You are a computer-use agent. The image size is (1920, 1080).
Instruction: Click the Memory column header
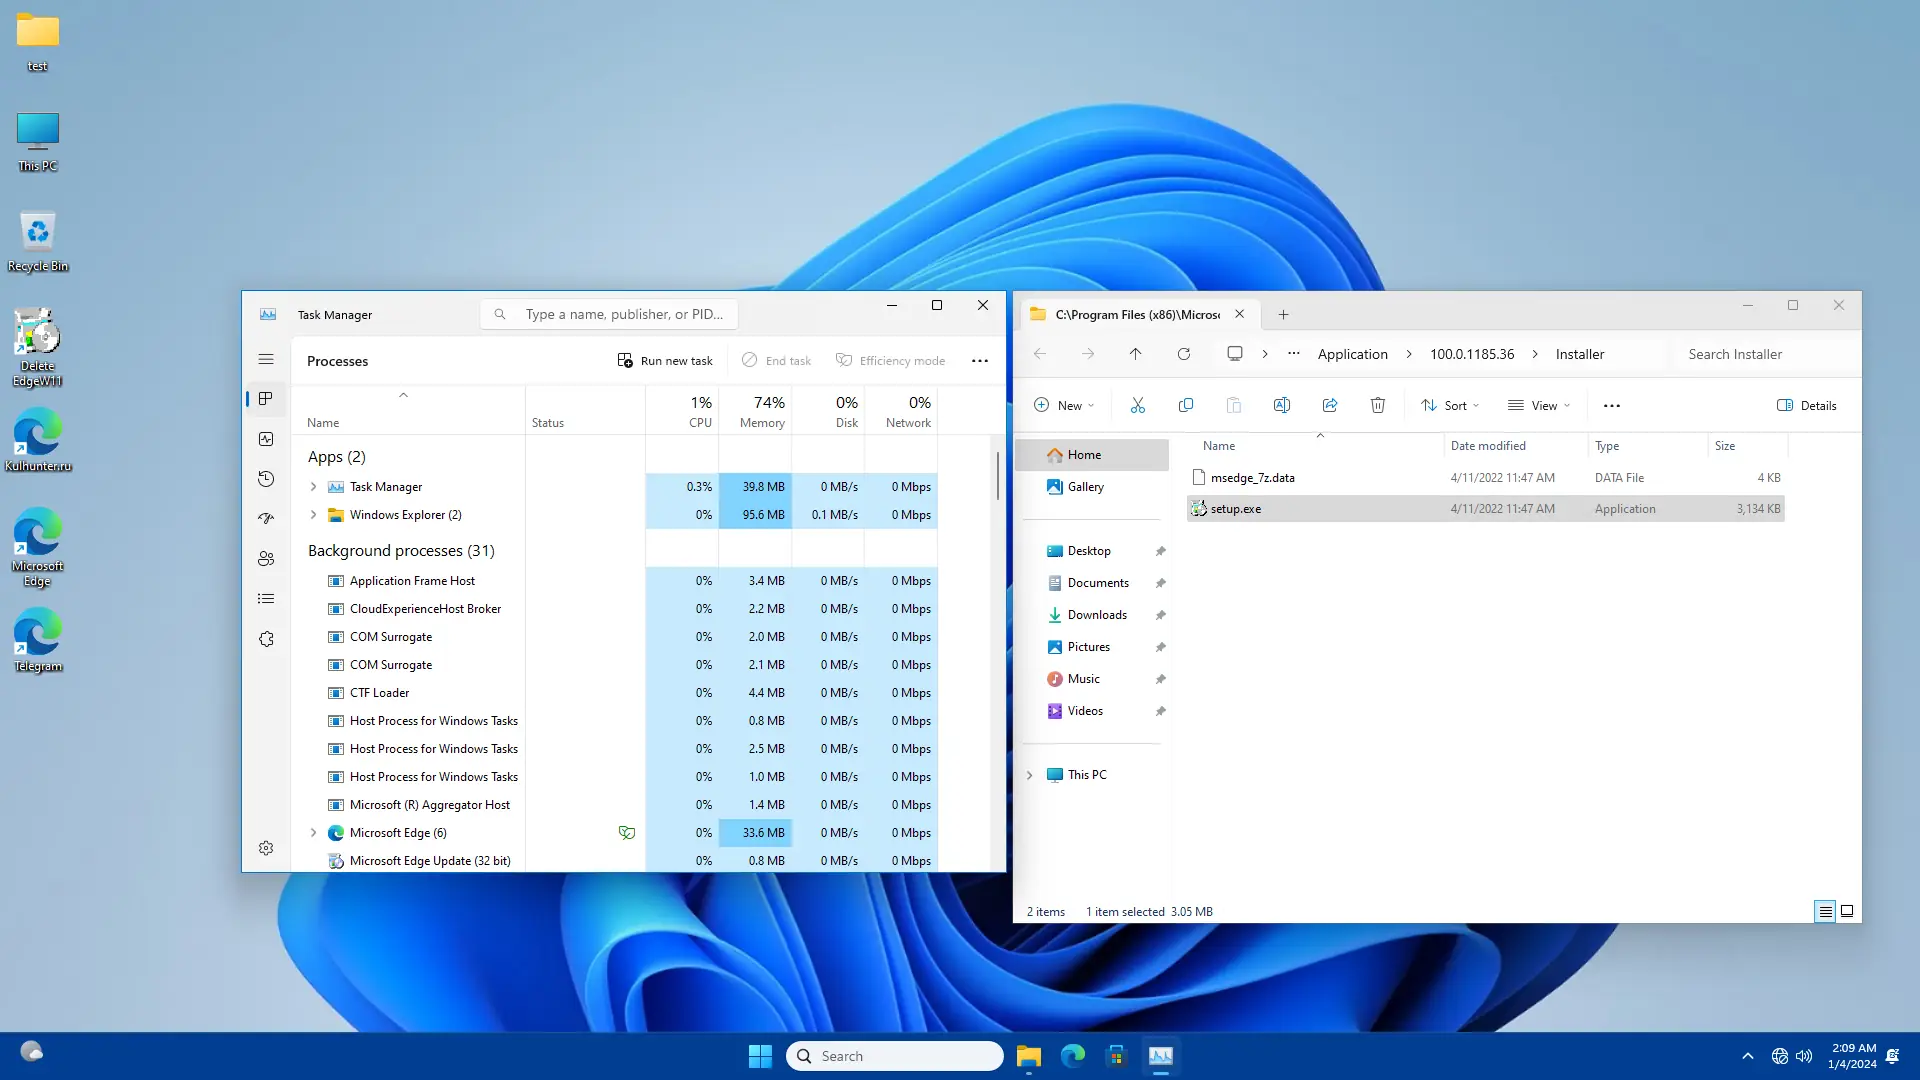tap(761, 411)
